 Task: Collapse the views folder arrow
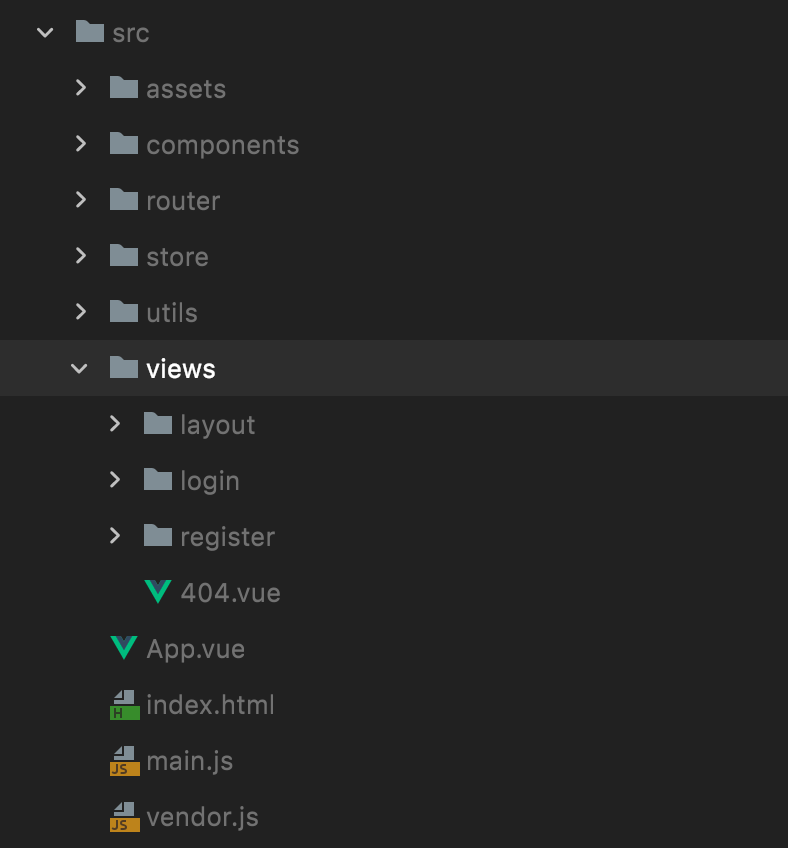pyautogui.click(x=79, y=369)
